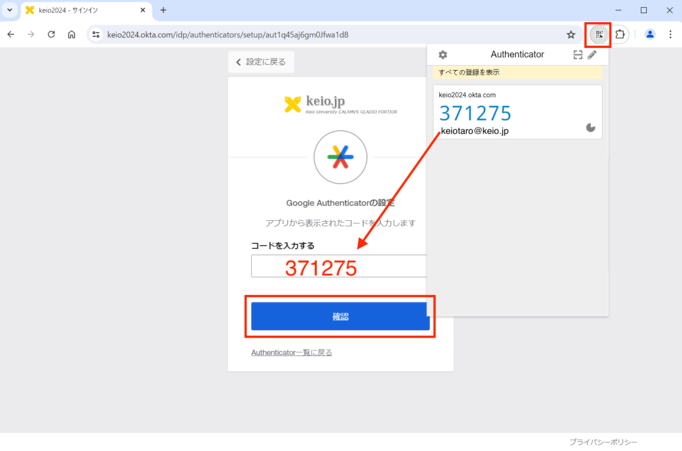The height and width of the screenshot is (451, 682).
Task: Open Chrome three-dot menu
Action: 670,34
